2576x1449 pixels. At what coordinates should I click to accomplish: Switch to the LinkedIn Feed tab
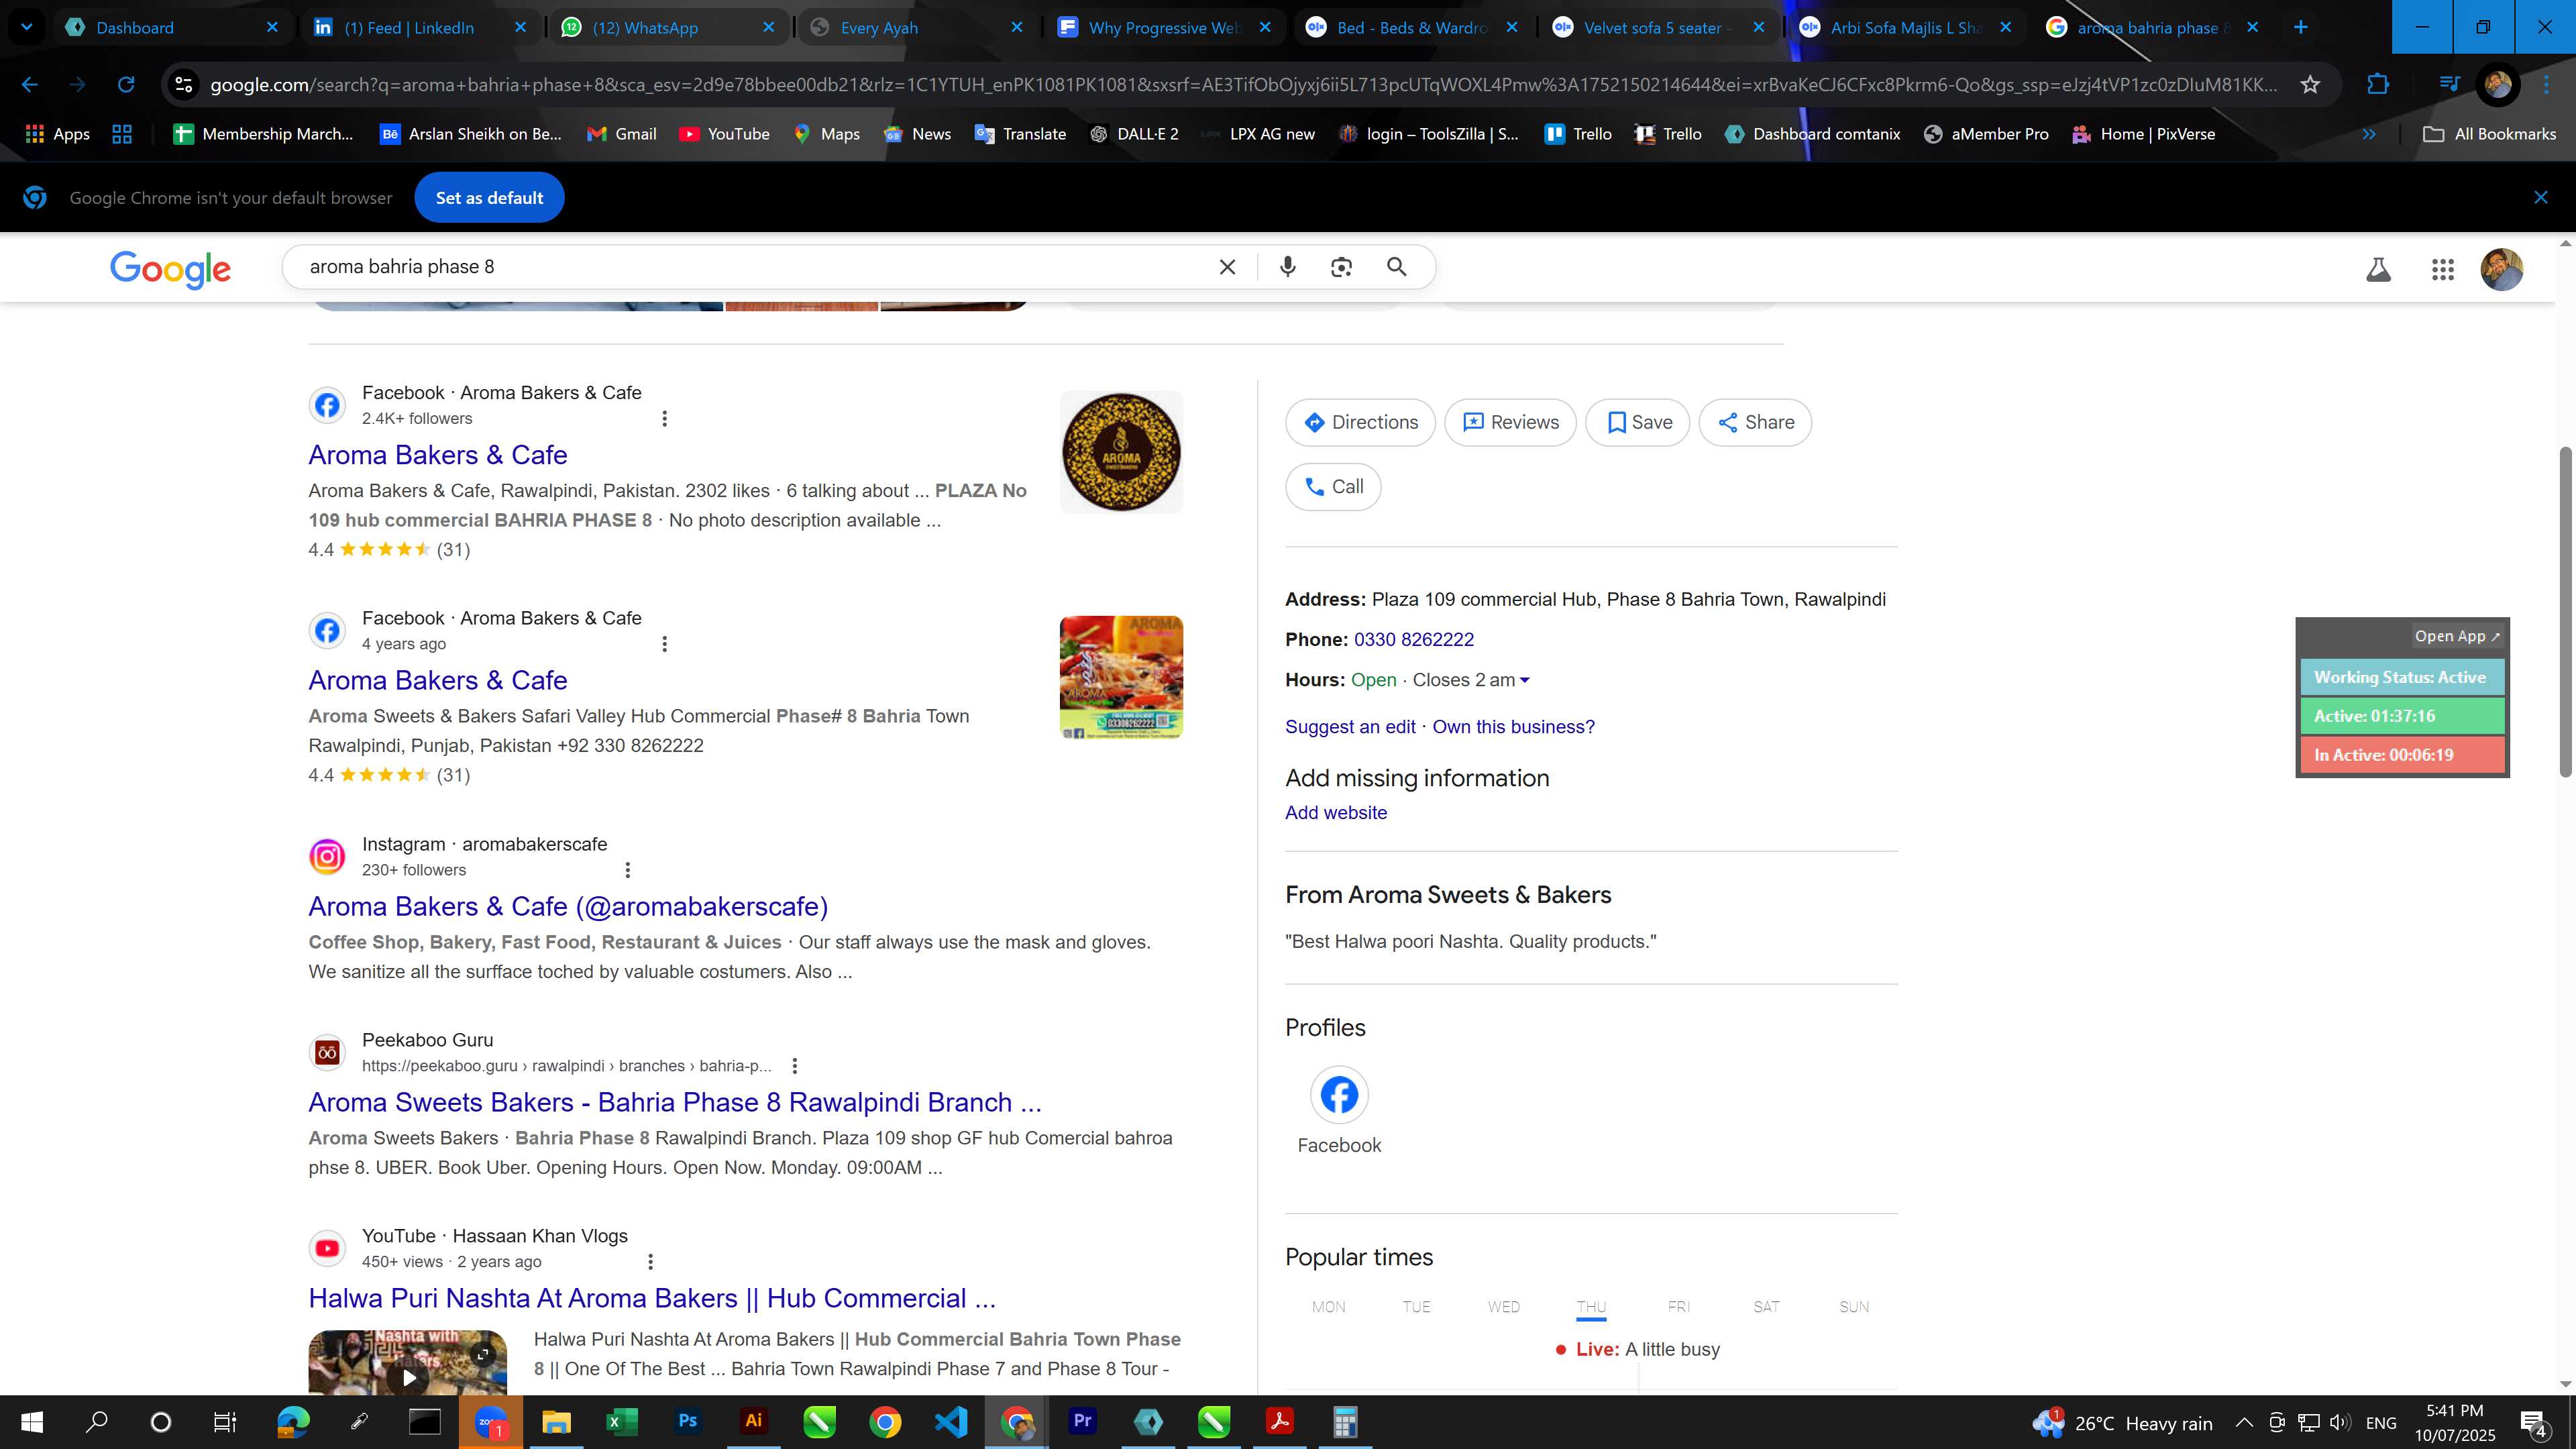419,27
